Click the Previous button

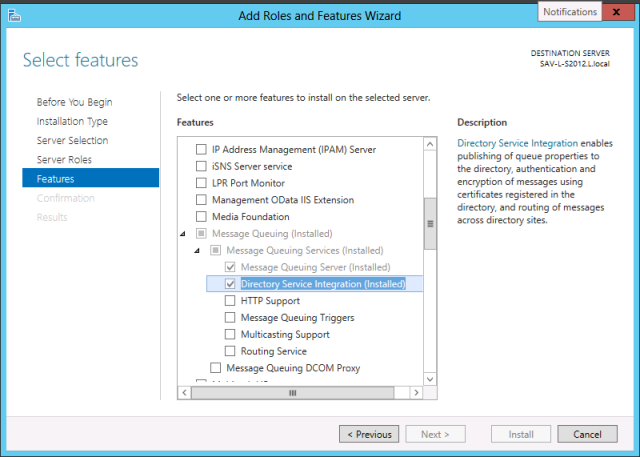(369, 434)
